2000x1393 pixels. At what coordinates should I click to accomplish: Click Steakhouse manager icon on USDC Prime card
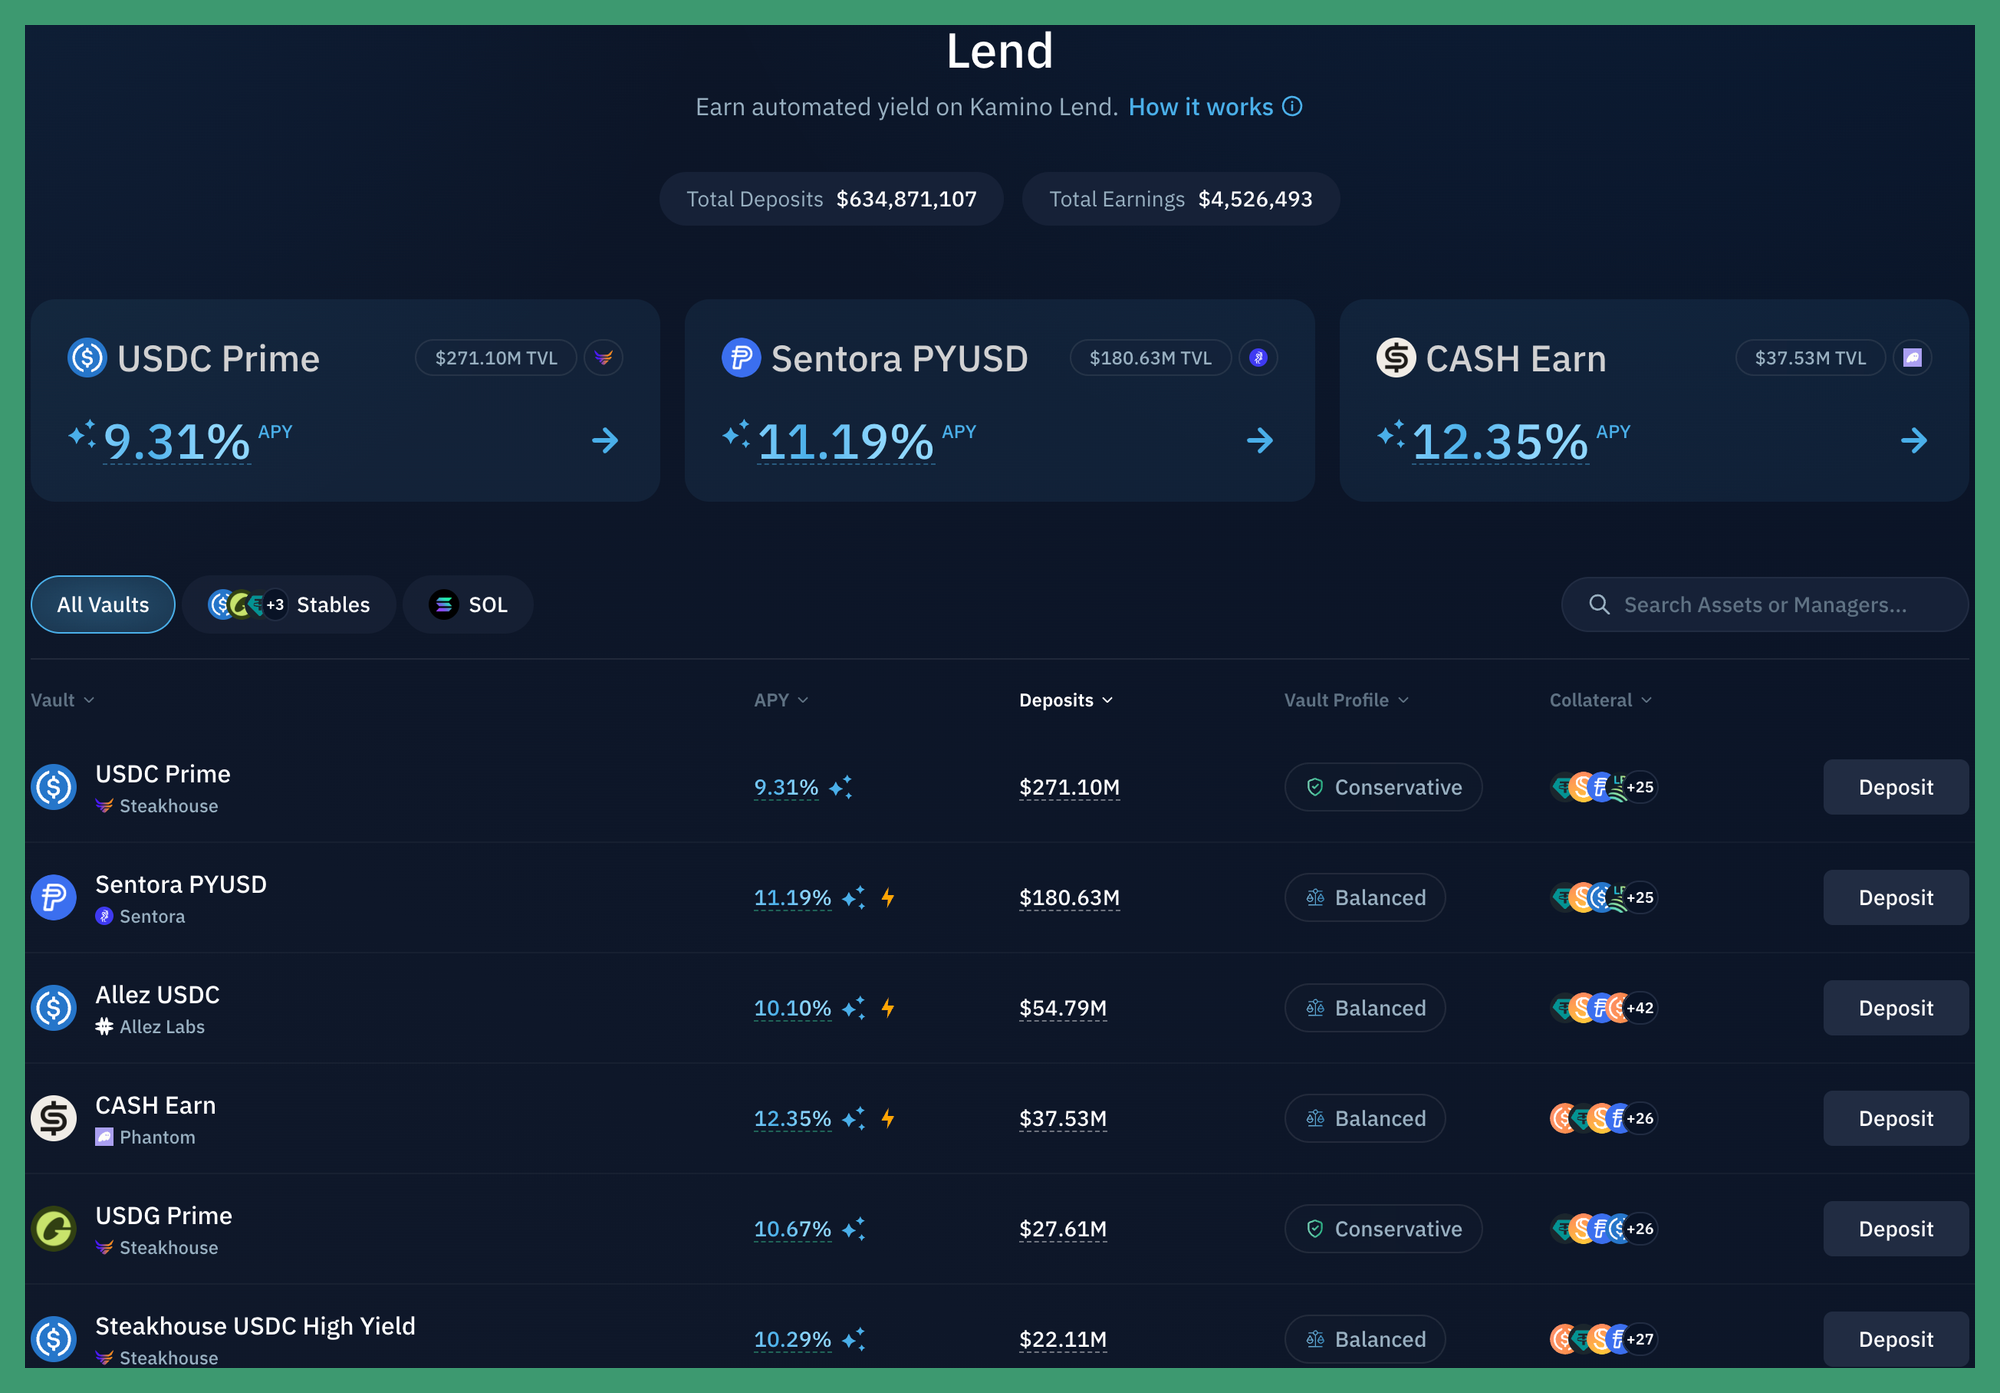603,358
